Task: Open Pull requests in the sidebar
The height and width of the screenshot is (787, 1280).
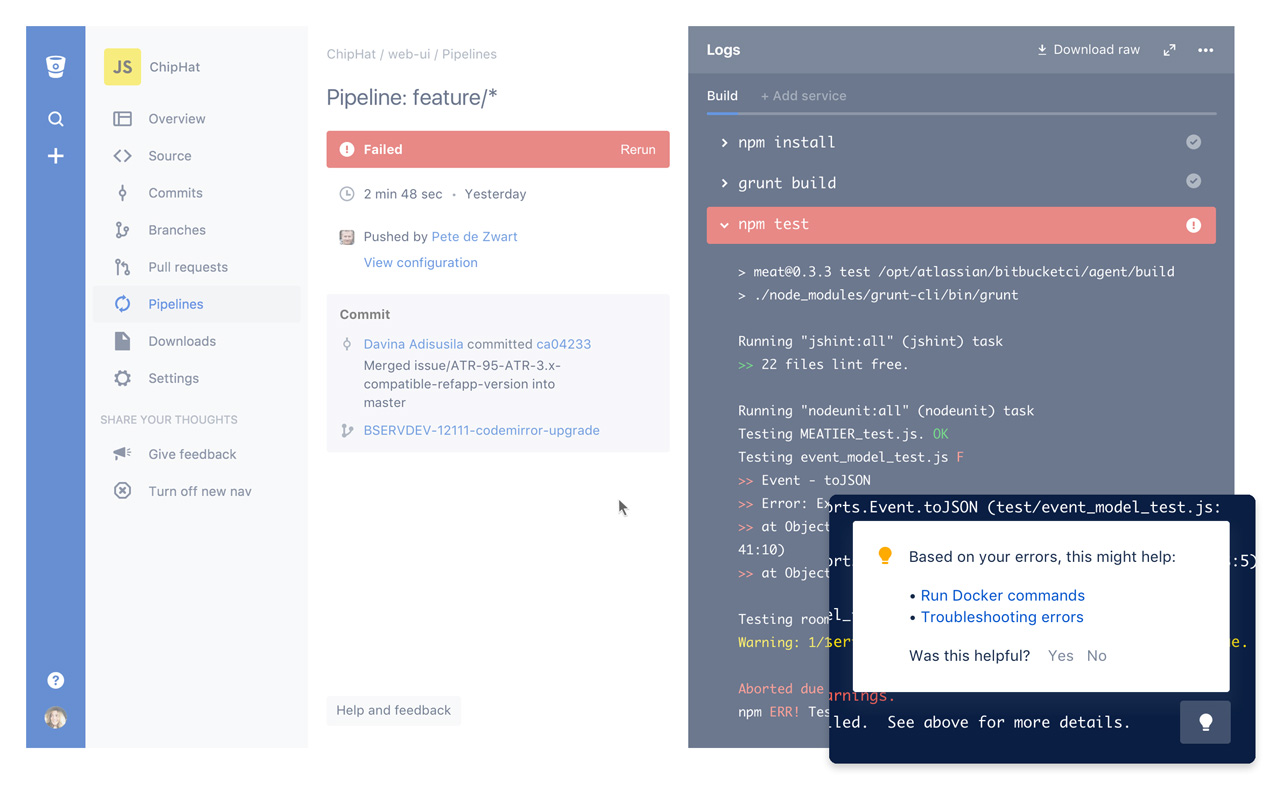Action: pyautogui.click(x=188, y=267)
